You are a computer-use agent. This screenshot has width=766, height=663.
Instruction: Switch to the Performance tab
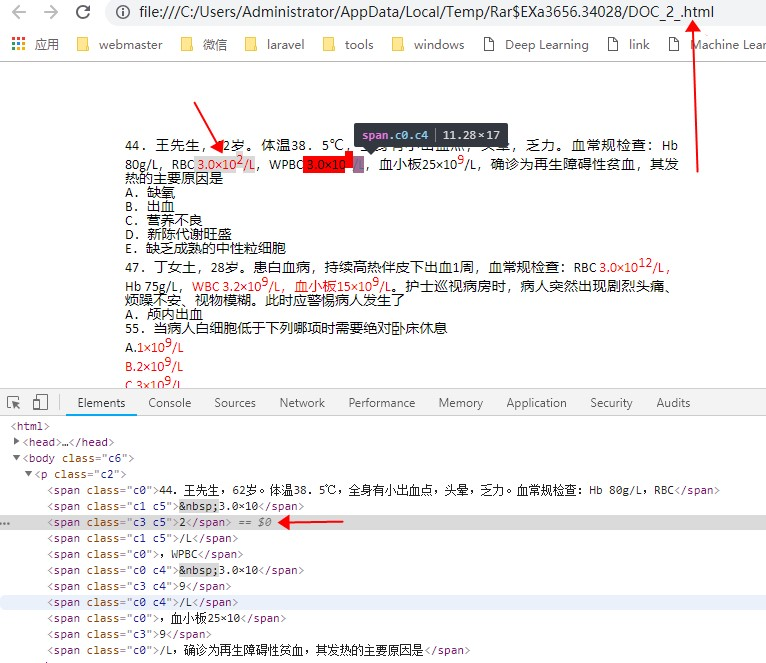[x=382, y=403]
